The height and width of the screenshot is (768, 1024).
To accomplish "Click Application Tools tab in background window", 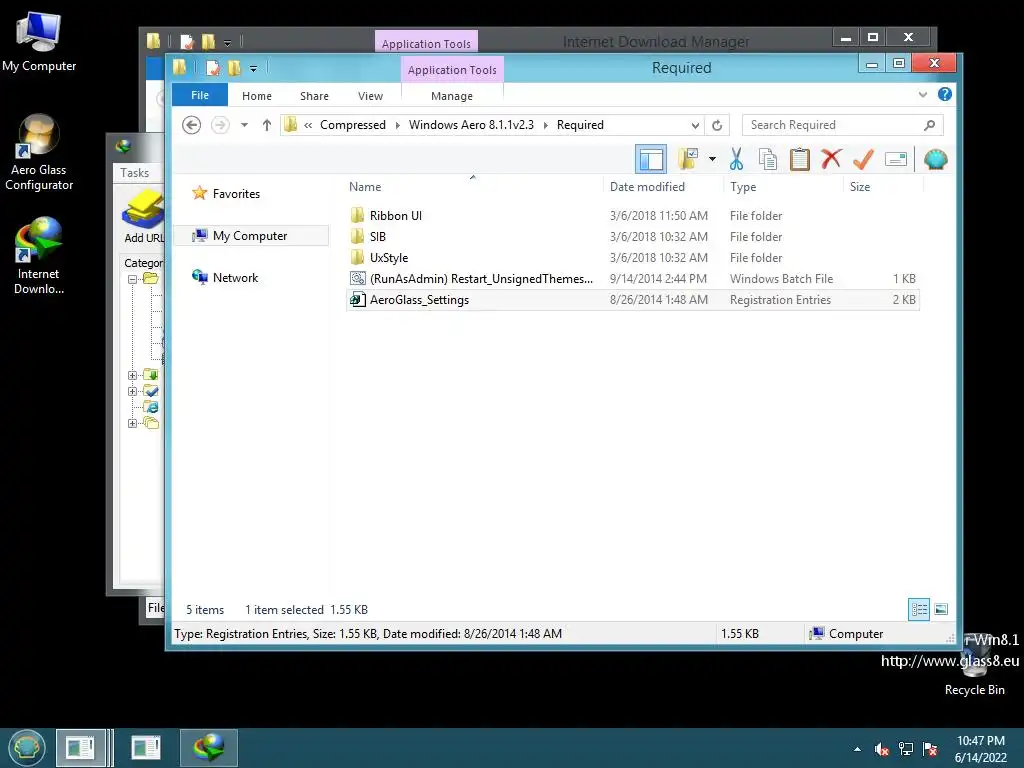I will pyautogui.click(x=426, y=43).
